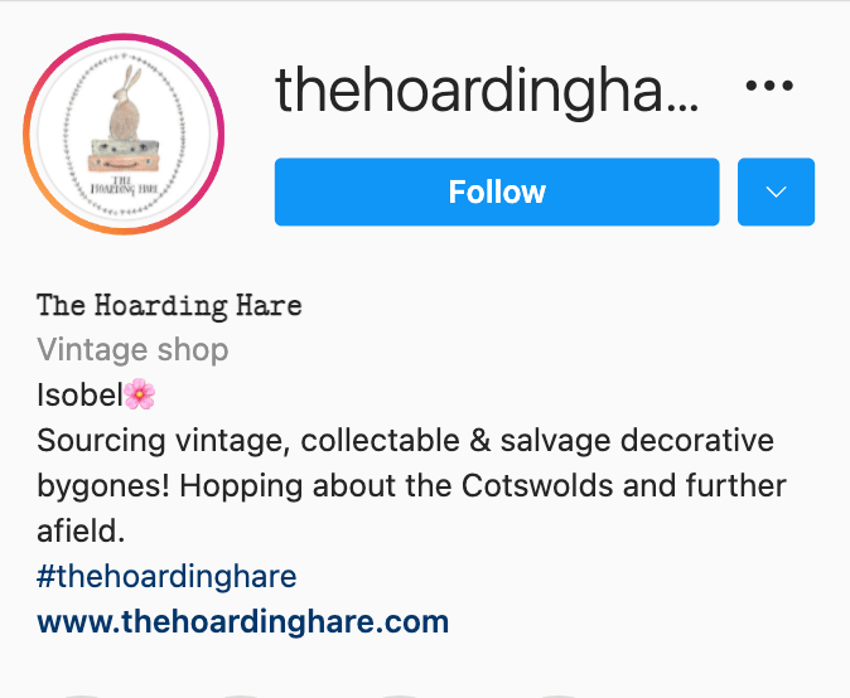850x698 pixels.
Task: Open the three-dots profile options menu
Action: point(769,85)
